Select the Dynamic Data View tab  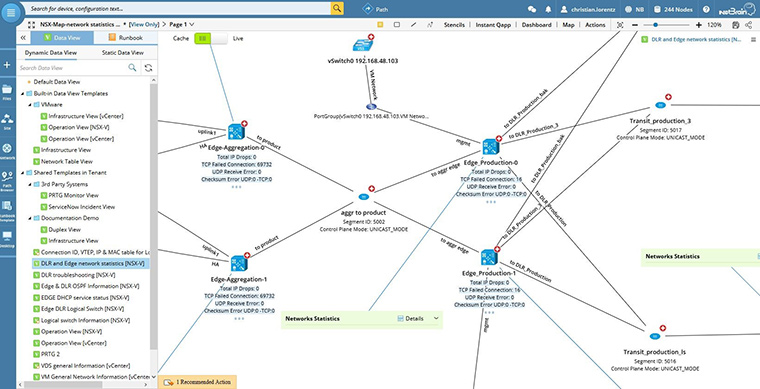pyautogui.click(x=51, y=53)
